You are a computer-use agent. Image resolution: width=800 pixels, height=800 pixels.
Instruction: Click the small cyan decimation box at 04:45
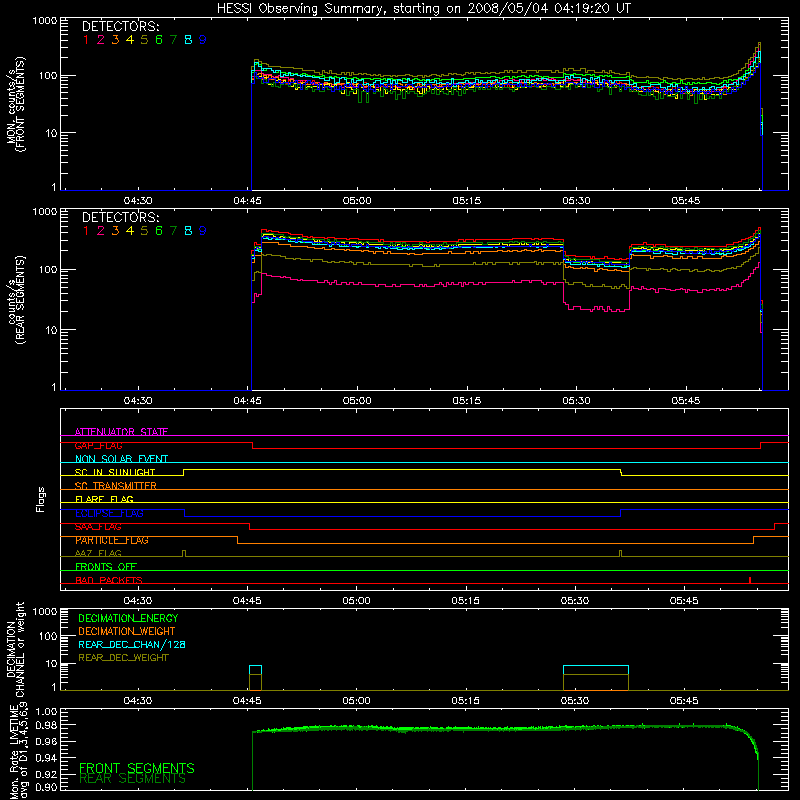point(255,670)
